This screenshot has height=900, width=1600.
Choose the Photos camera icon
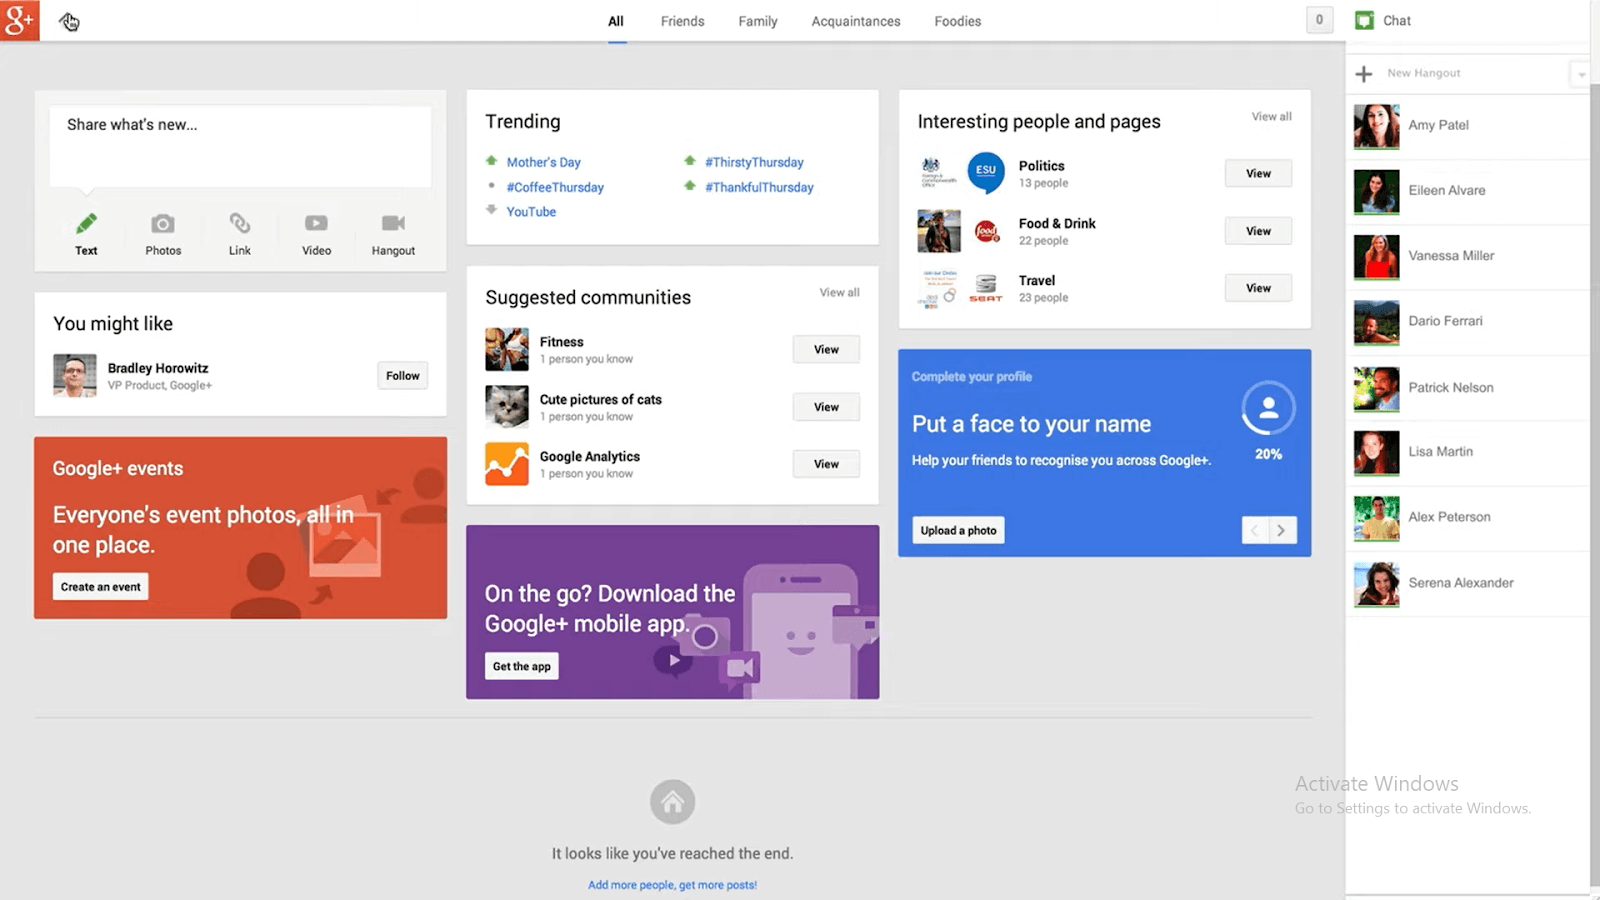coord(163,223)
